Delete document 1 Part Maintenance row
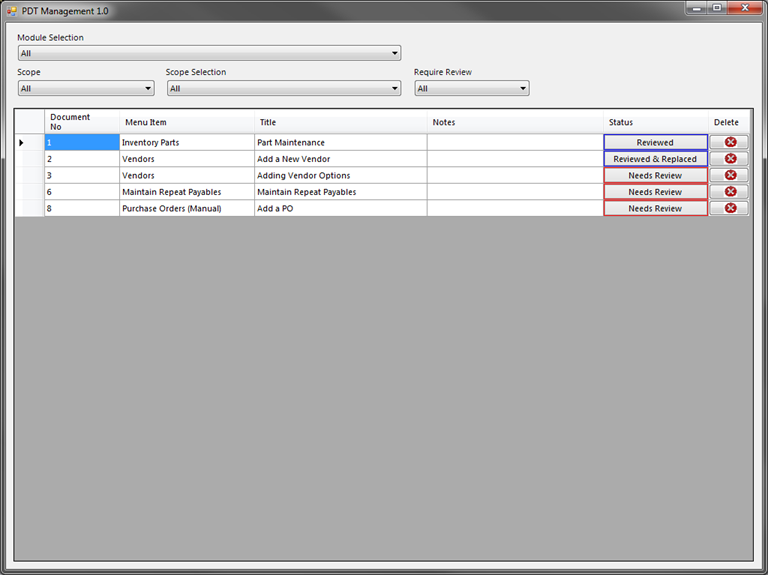 [x=729, y=142]
